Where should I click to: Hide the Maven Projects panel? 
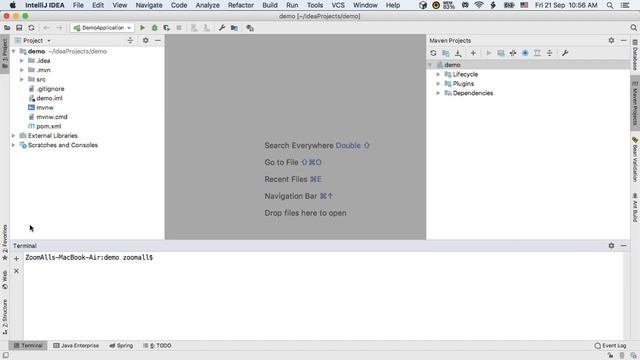623,40
